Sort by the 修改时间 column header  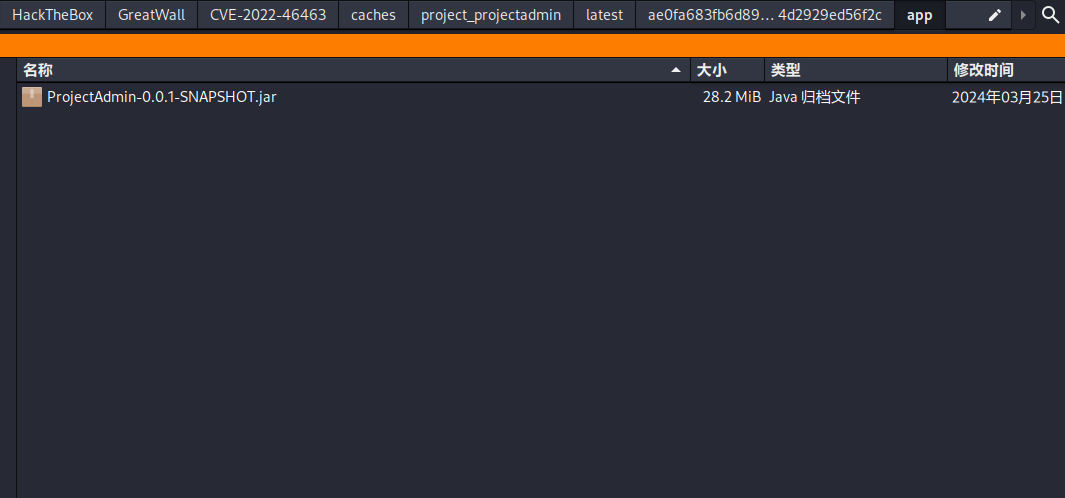click(x=1004, y=70)
